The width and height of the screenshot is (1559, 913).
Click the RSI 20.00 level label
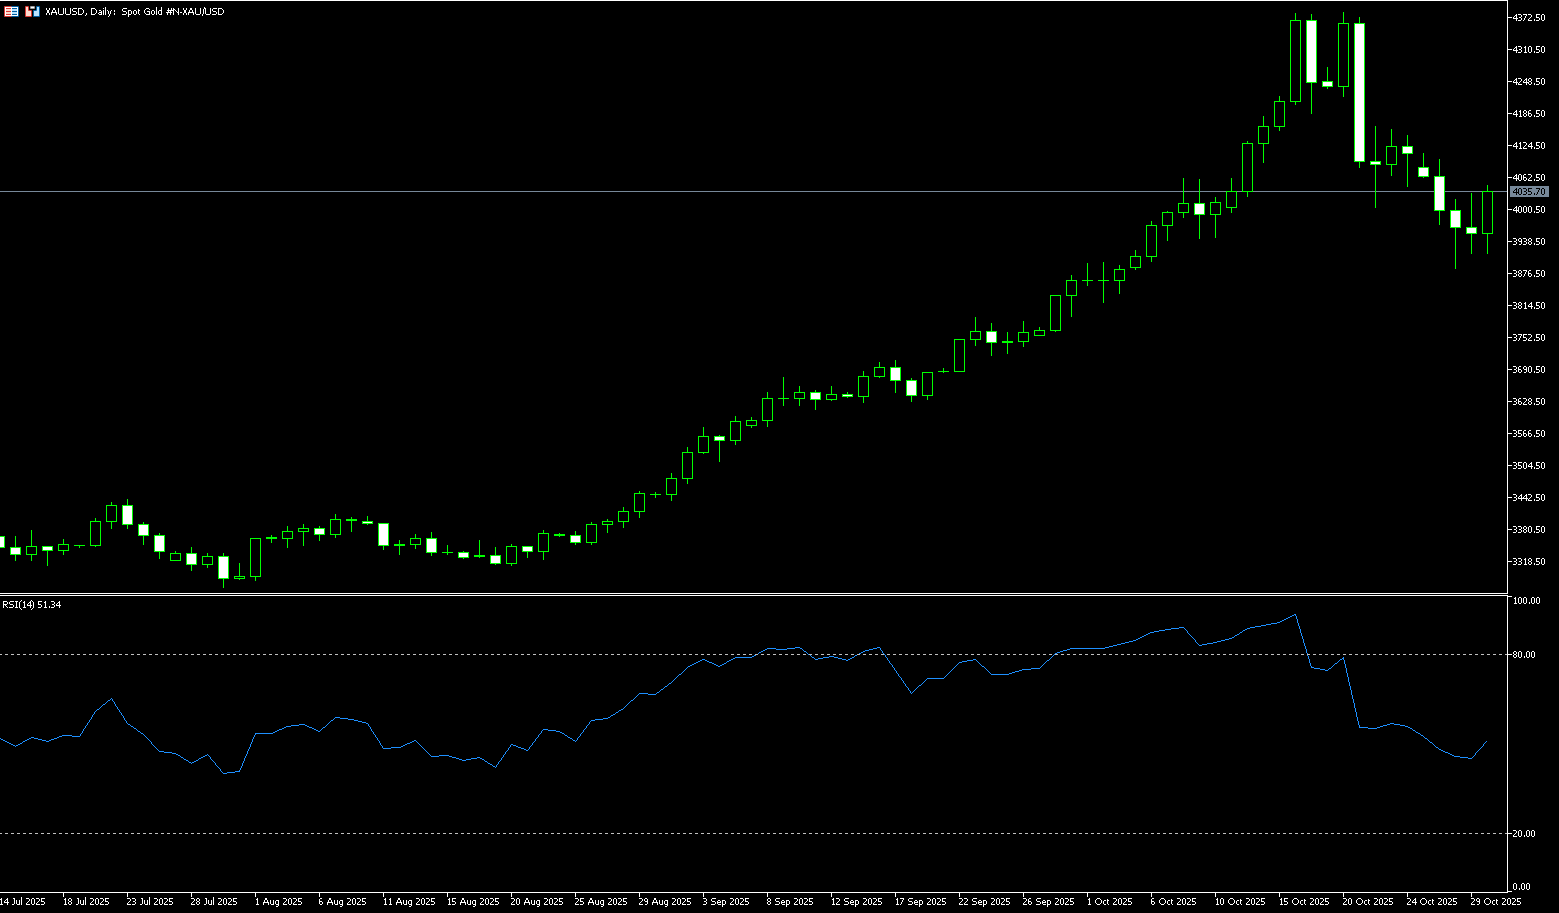coord(1524,834)
